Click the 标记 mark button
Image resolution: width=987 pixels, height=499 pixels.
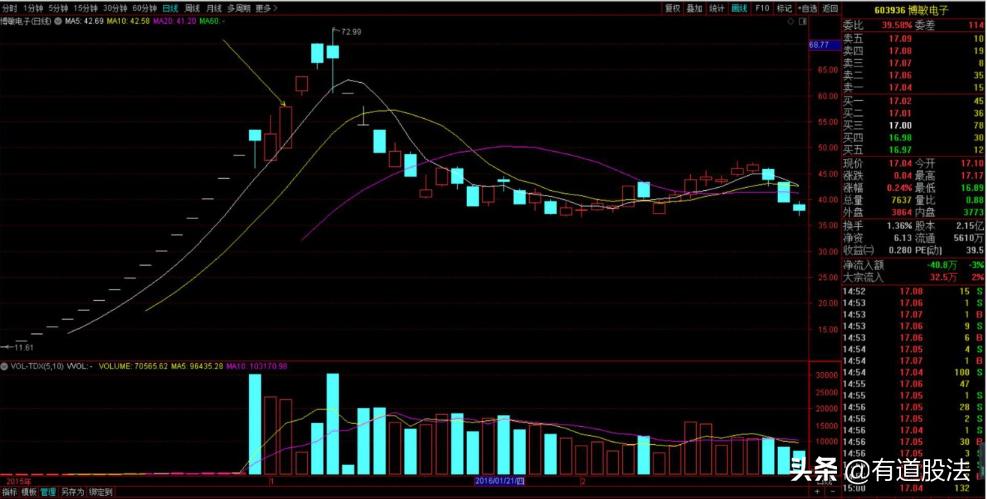[784, 8]
